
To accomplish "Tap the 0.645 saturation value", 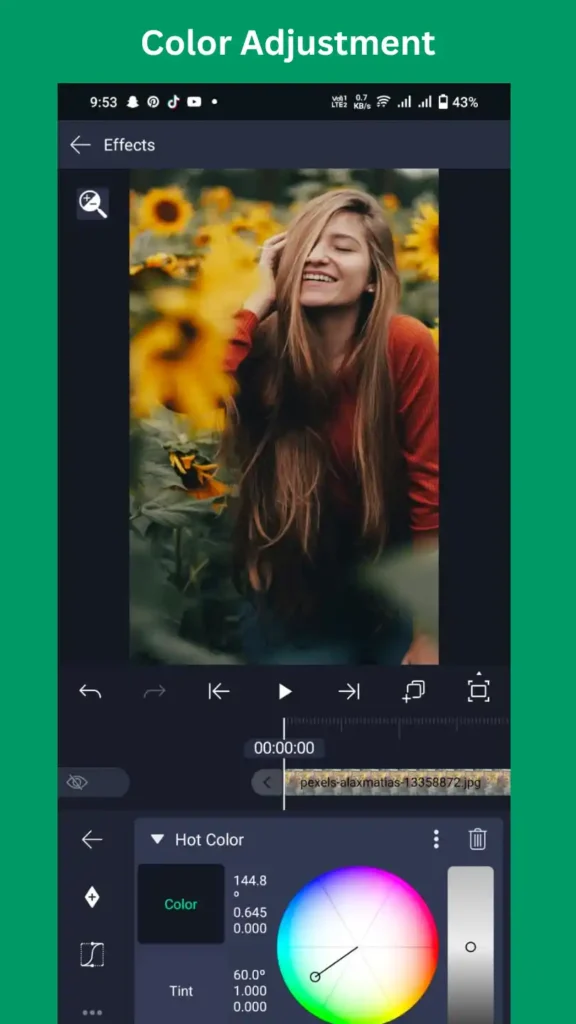I will coord(250,912).
